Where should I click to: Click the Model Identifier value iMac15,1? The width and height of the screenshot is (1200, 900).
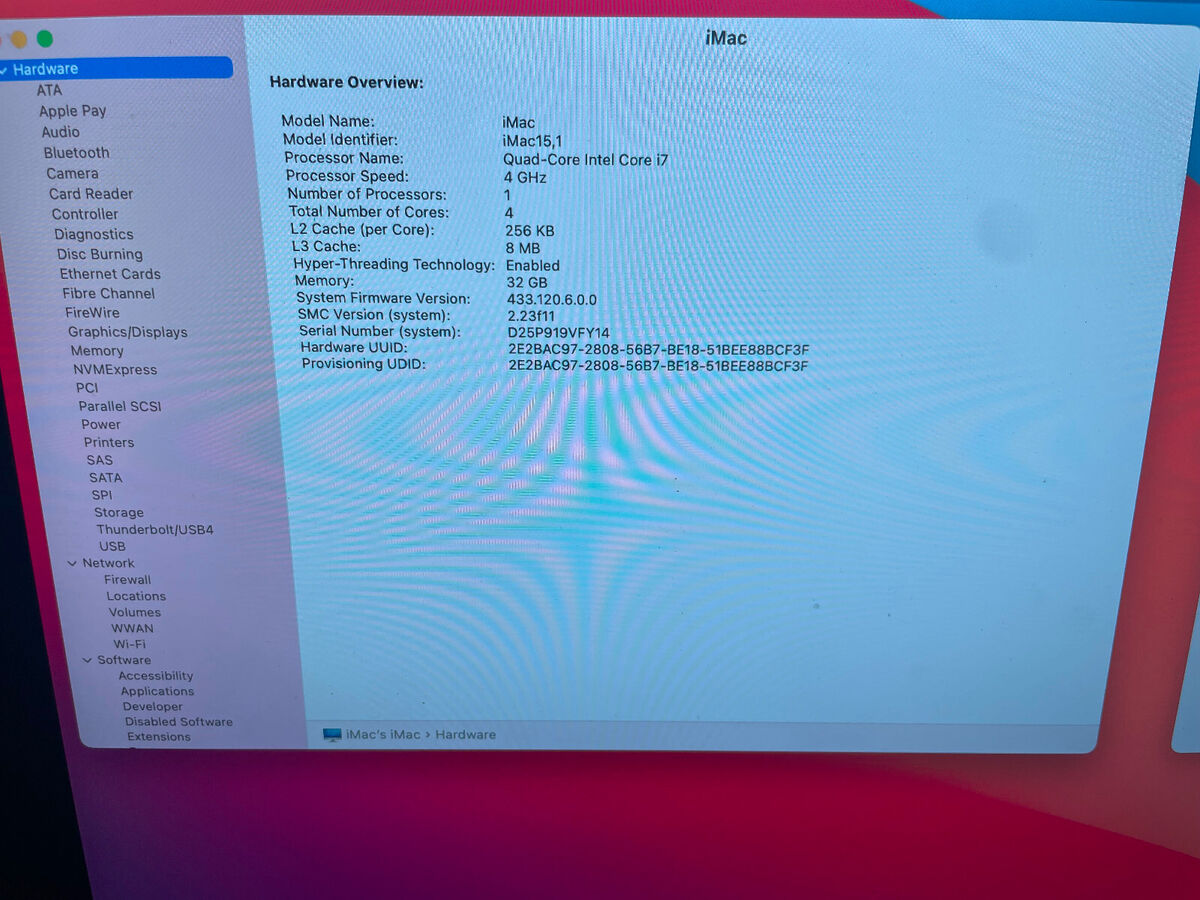coord(532,141)
